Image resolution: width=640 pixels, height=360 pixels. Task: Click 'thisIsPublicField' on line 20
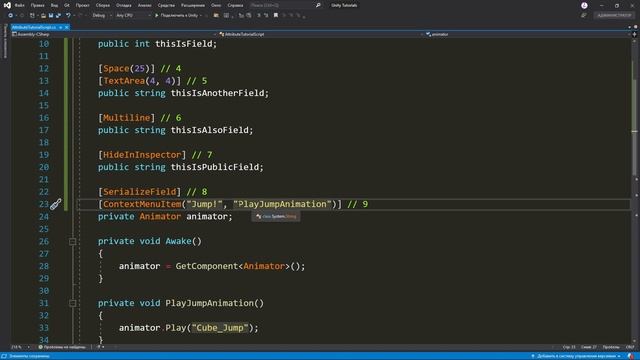pos(215,167)
